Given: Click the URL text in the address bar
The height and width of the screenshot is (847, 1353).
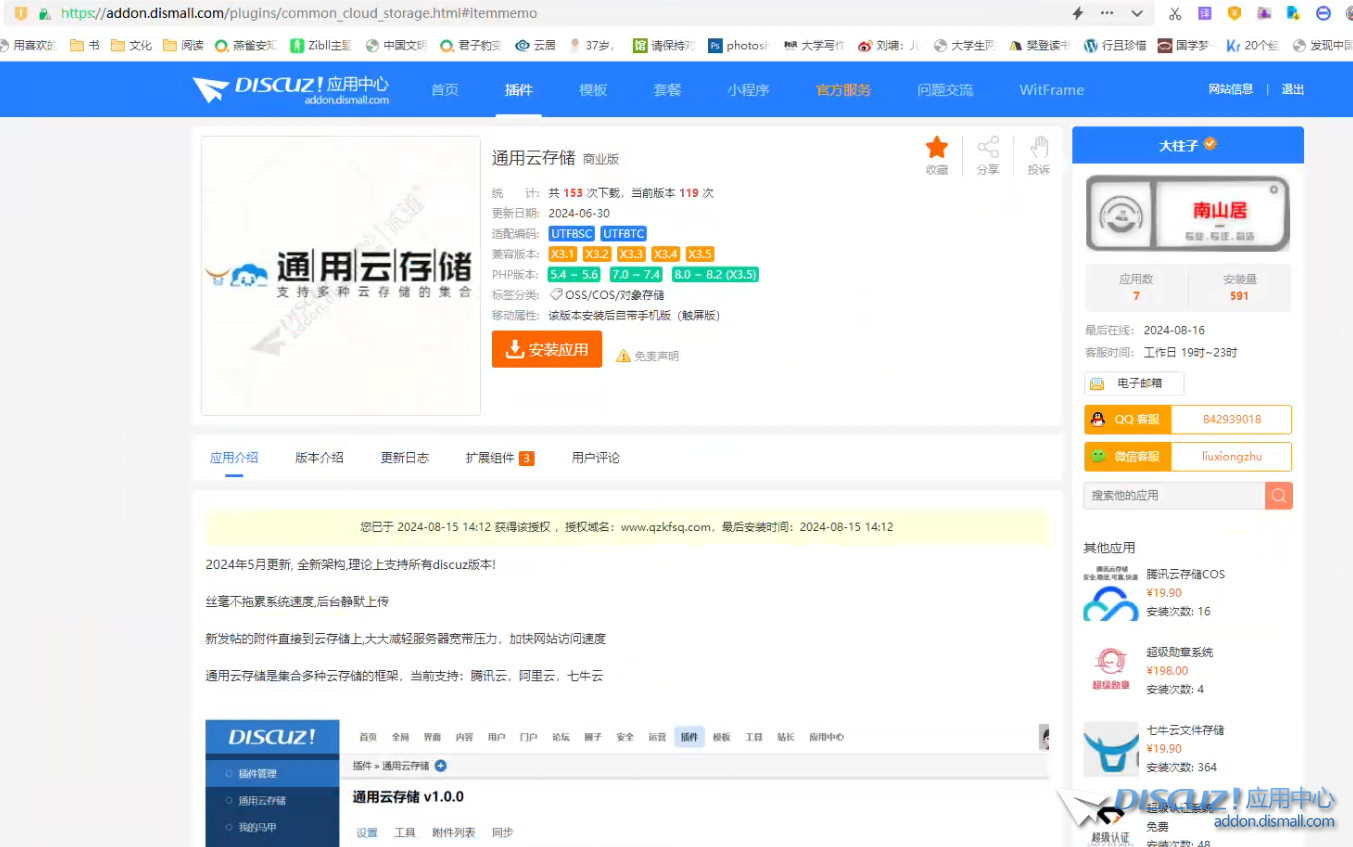Looking at the screenshot, I should click(299, 14).
